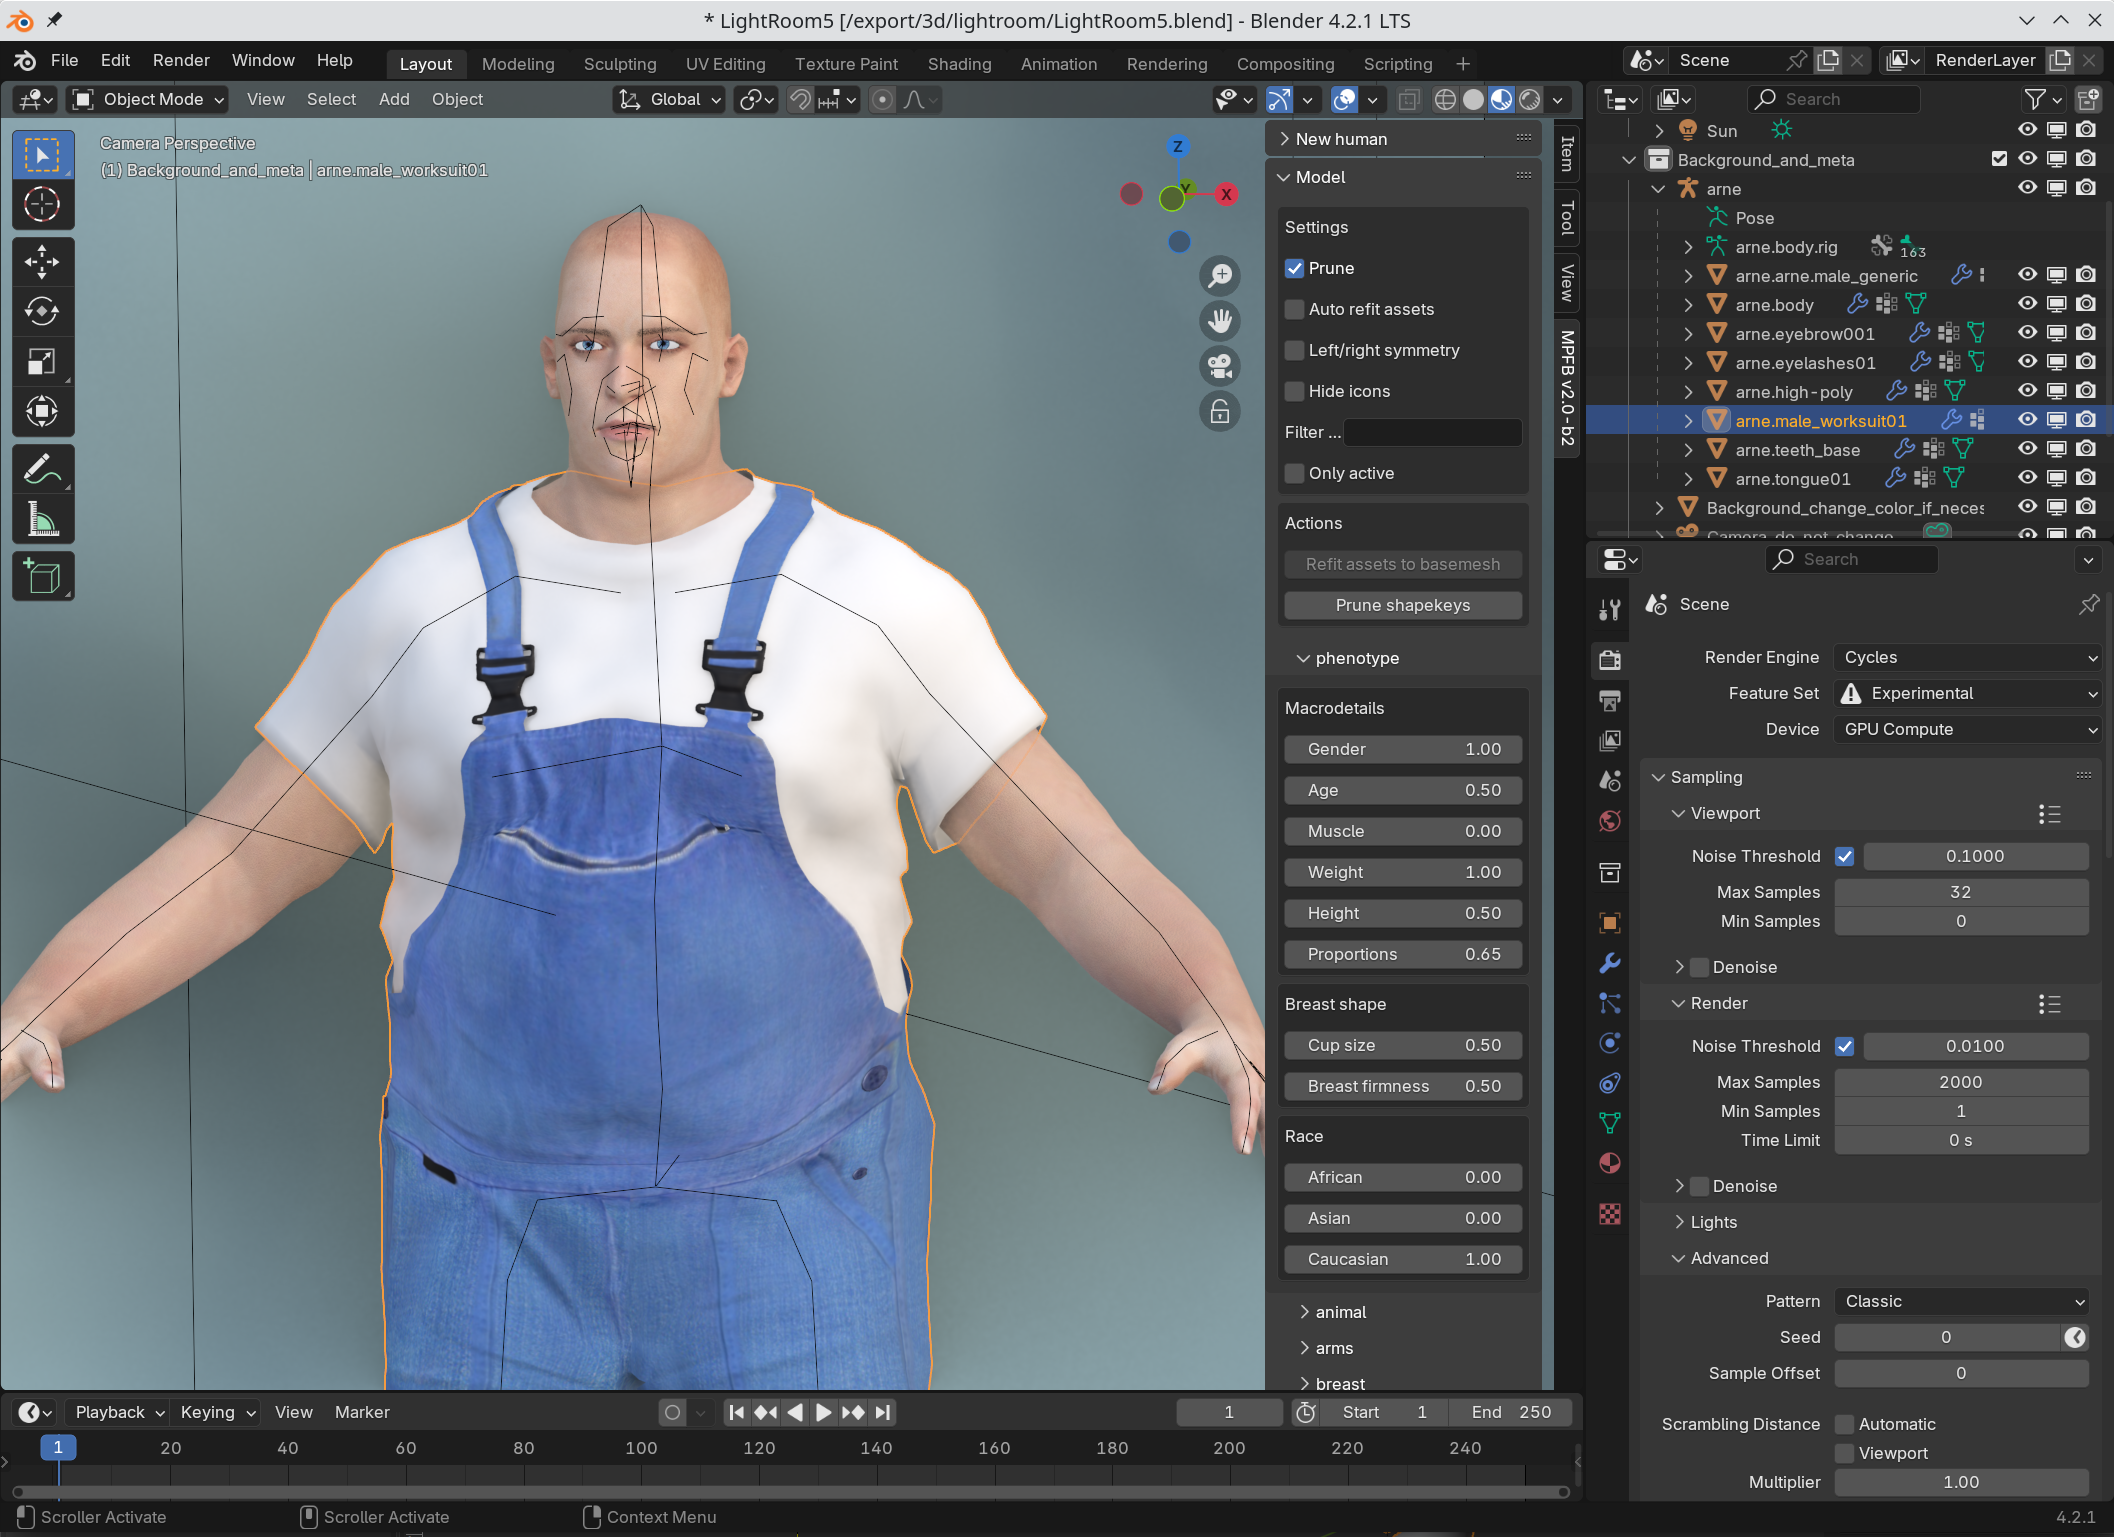Adjust the Weight macrodetail slider
Screen dimensions: 2114x1537
[1403, 872]
